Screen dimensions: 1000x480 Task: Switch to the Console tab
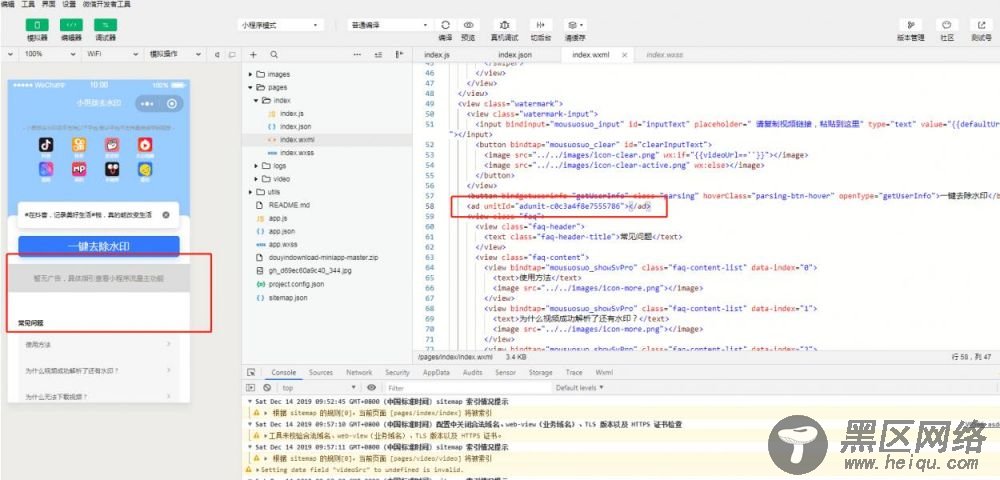284,372
